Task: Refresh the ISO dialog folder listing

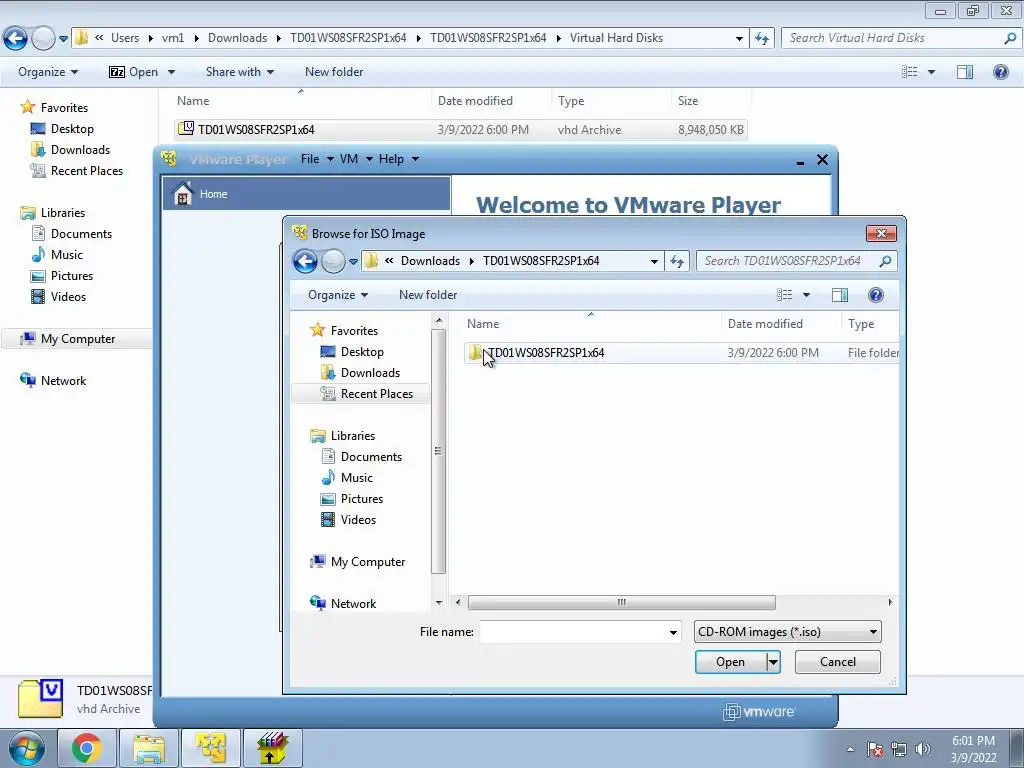Action: click(x=677, y=261)
